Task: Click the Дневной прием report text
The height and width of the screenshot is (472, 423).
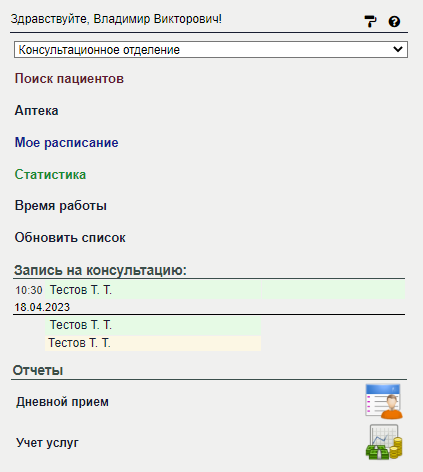Action: click(x=62, y=402)
